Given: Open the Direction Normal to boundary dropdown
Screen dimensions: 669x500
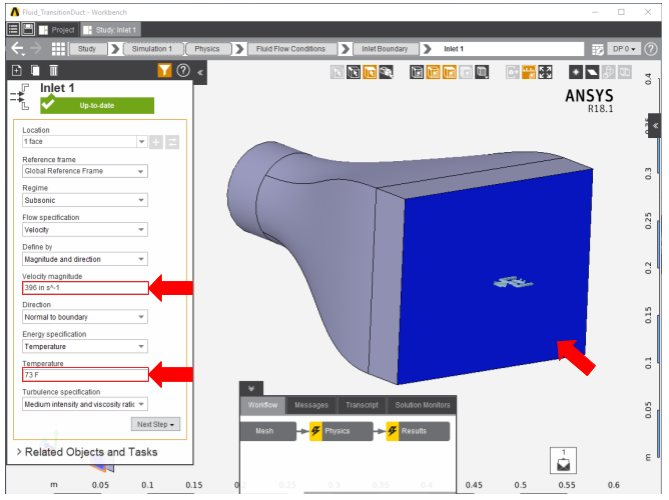Looking at the screenshot, I should point(85,317).
